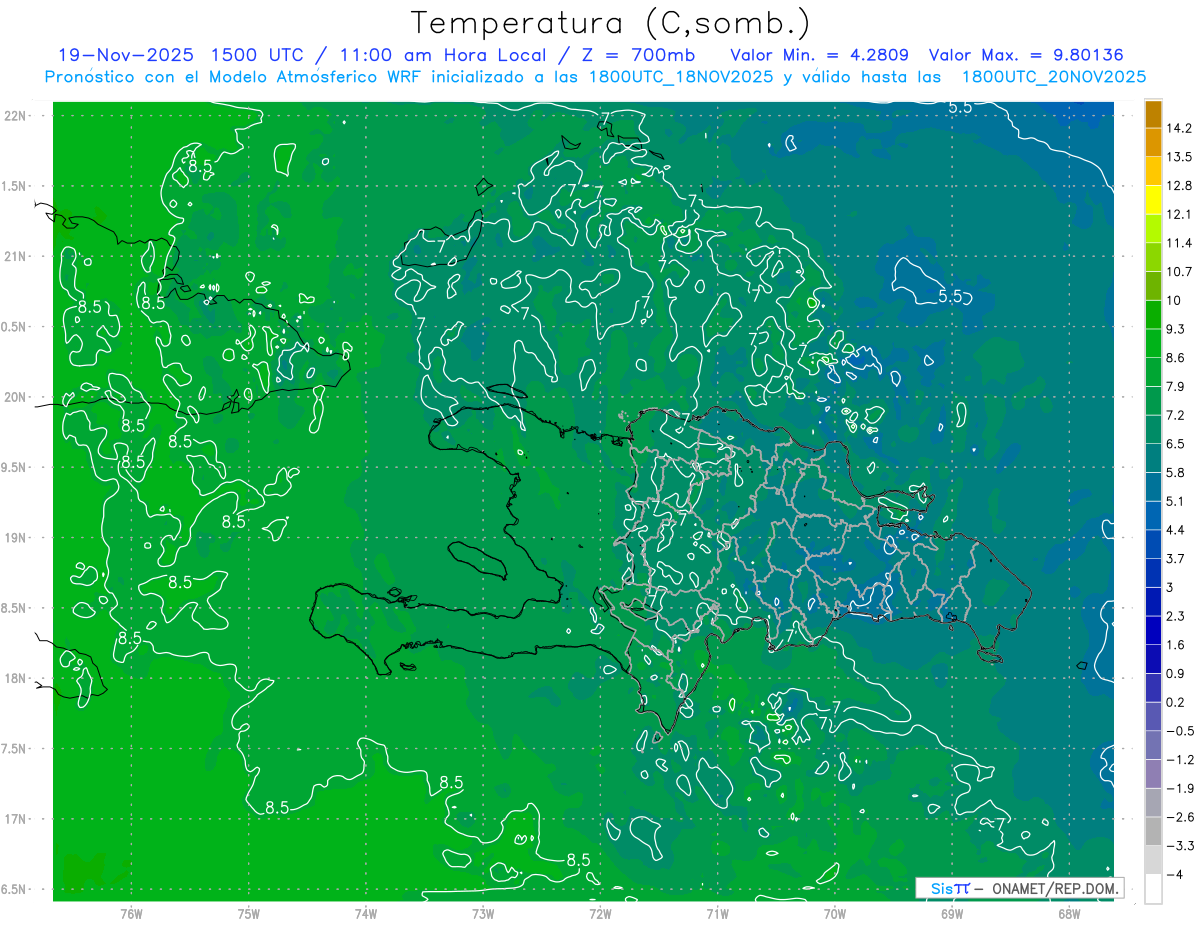The width and height of the screenshot is (1200, 927).
Task: Click the -0.5 colorbar value
Action: coord(1179,731)
